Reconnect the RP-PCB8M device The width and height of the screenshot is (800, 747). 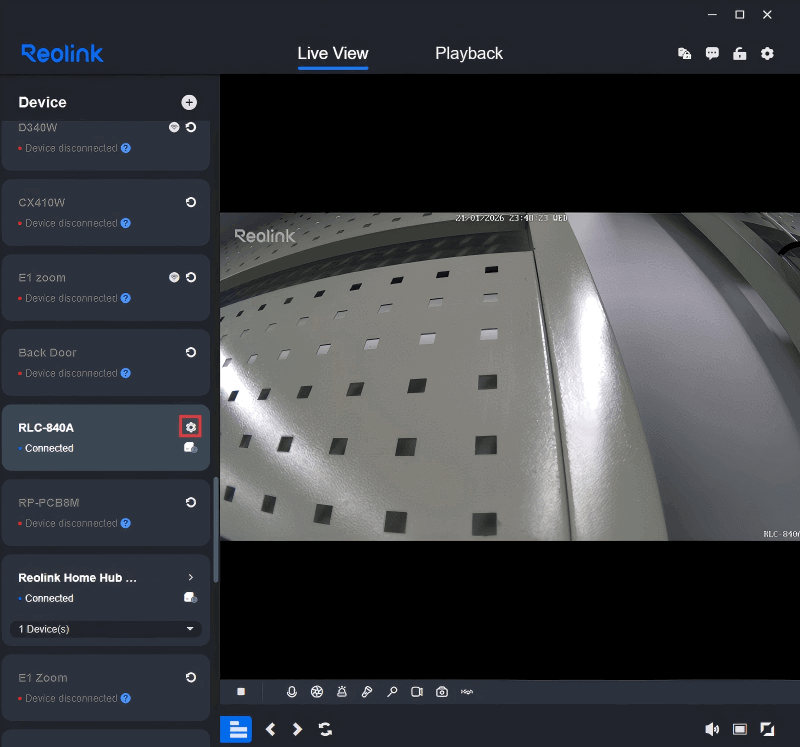click(191, 502)
